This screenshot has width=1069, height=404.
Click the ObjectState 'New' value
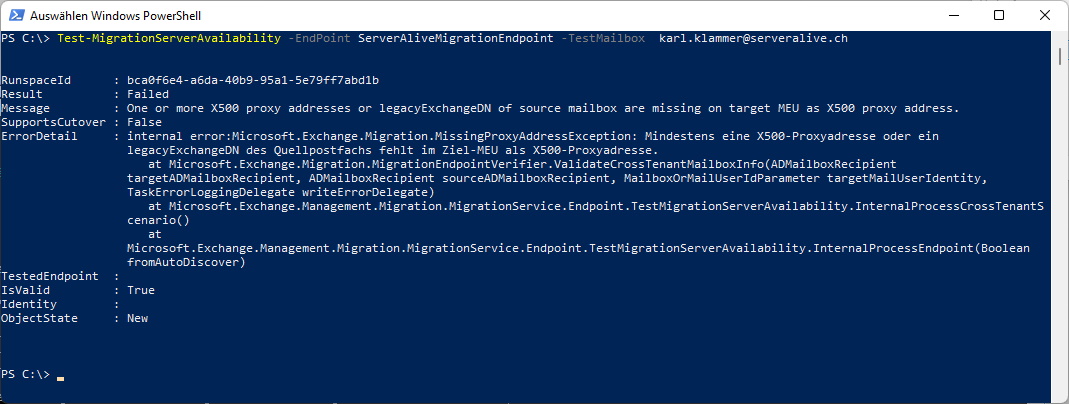[x=137, y=318]
